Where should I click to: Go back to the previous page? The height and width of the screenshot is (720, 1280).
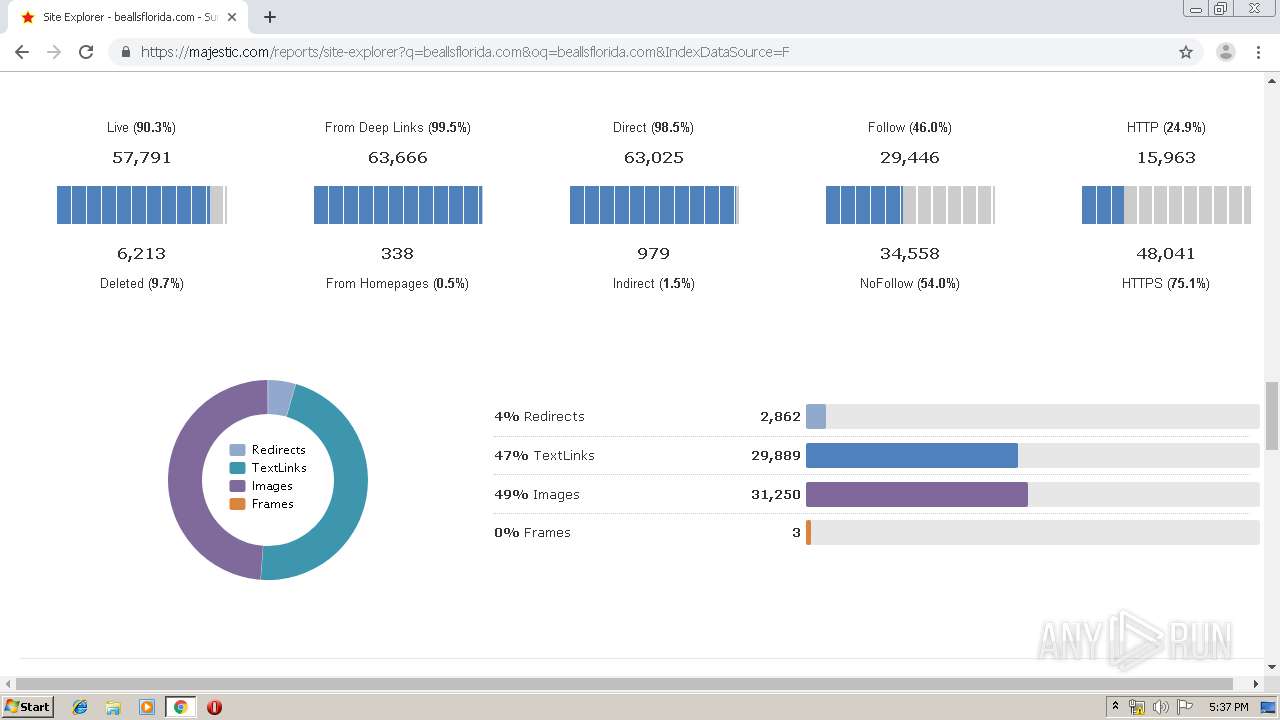[22, 52]
